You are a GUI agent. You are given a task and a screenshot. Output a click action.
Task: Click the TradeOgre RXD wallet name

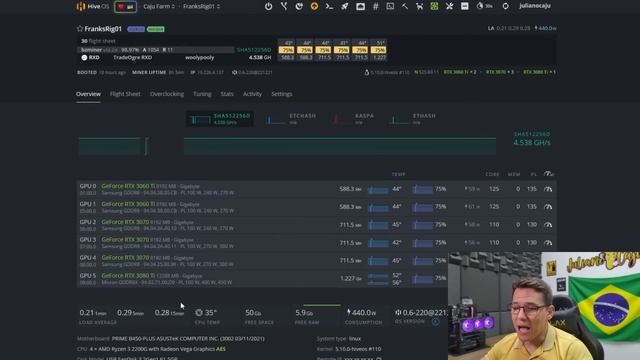coord(133,58)
